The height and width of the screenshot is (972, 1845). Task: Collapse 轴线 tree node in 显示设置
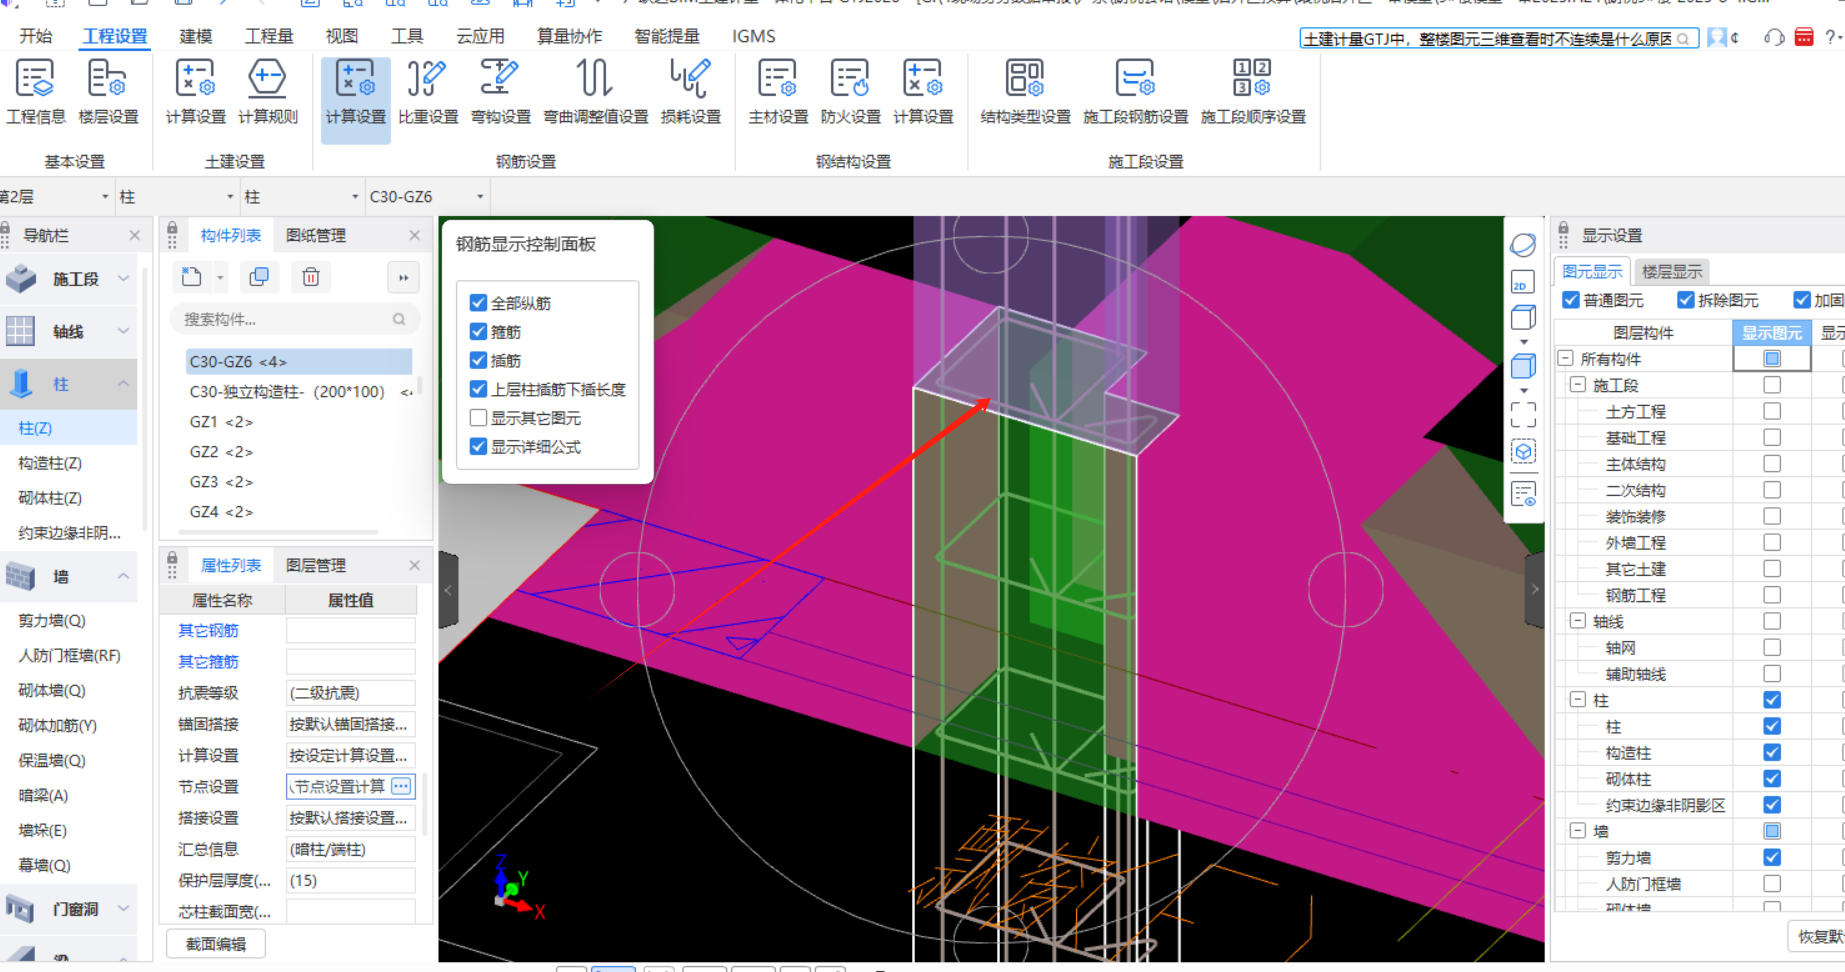click(x=1578, y=621)
